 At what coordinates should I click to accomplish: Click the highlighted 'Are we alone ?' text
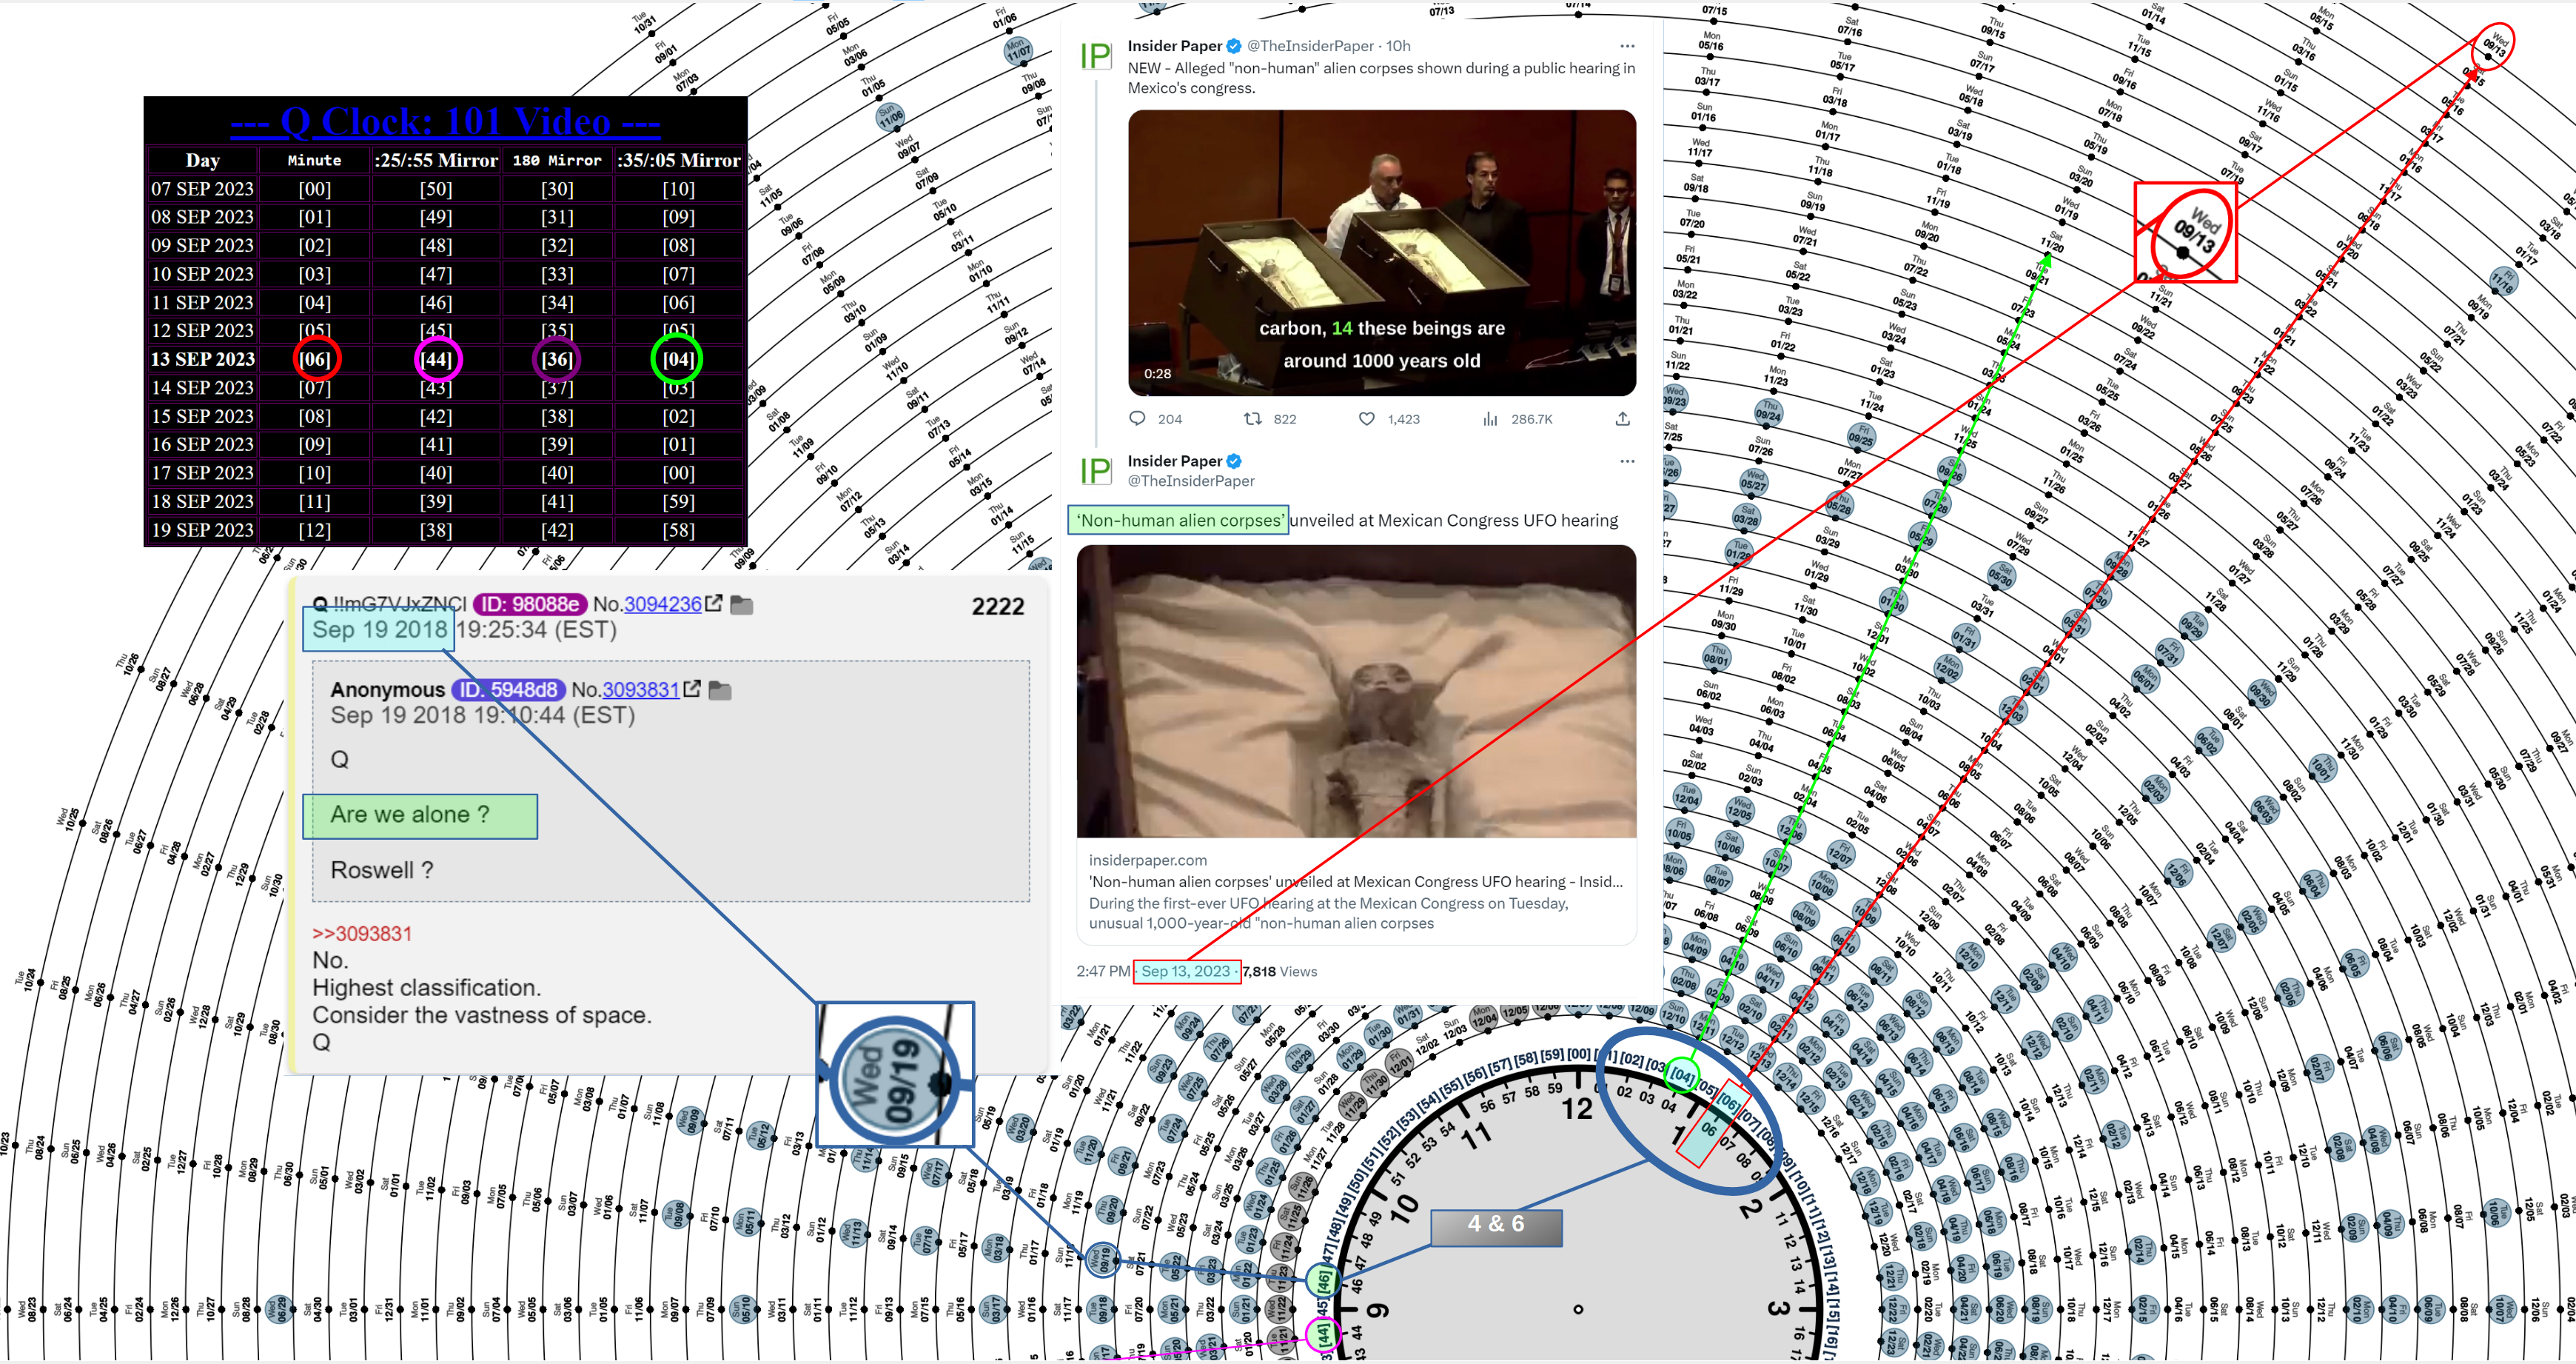tap(410, 815)
